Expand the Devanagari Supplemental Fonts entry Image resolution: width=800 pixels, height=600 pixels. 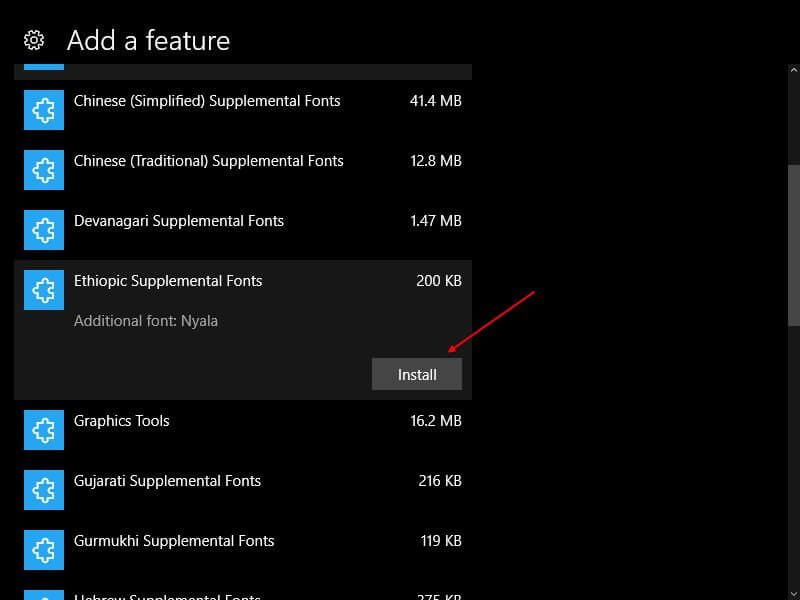pyautogui.click(x=243, y=230)
